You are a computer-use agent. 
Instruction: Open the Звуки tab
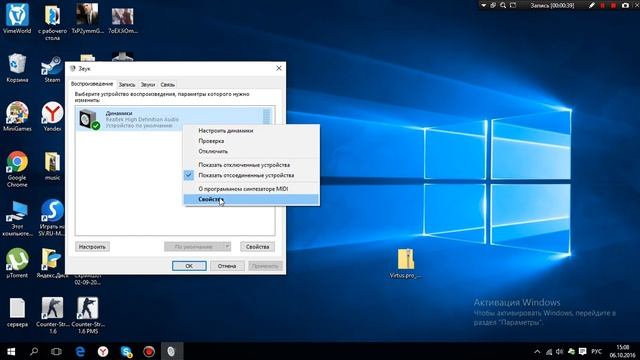[148, 84]
